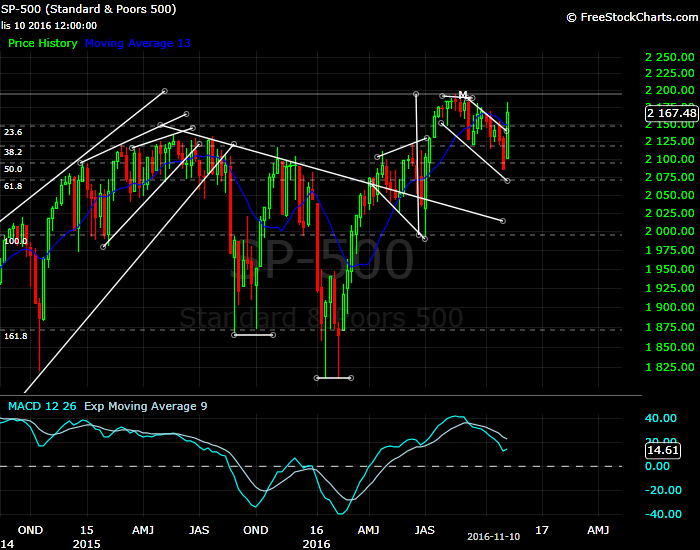This screenshot has height=550, width=700.
Task: Click the '15' tick label on time axis
Action: point(87,530)
